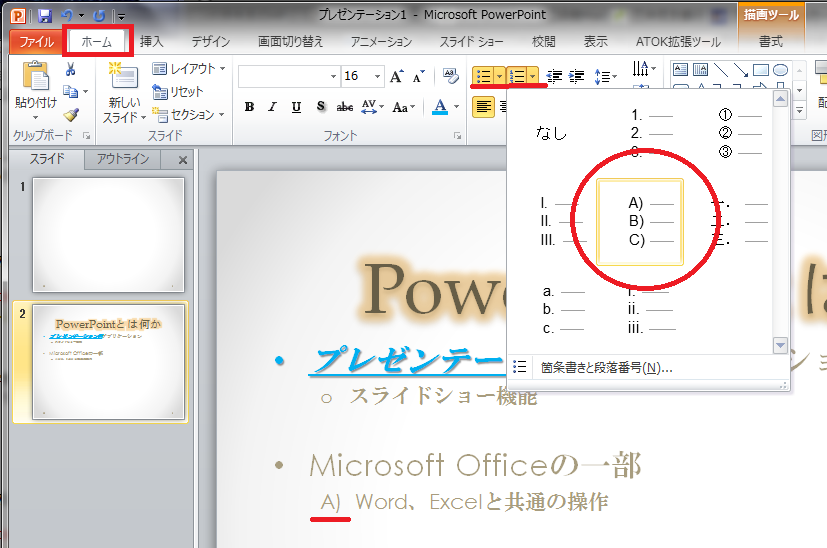Image resolution: width=827 pixels, height=548 pixels.
Task: Open レイアウト layout dropdown
Action: (x=188, y=69)
